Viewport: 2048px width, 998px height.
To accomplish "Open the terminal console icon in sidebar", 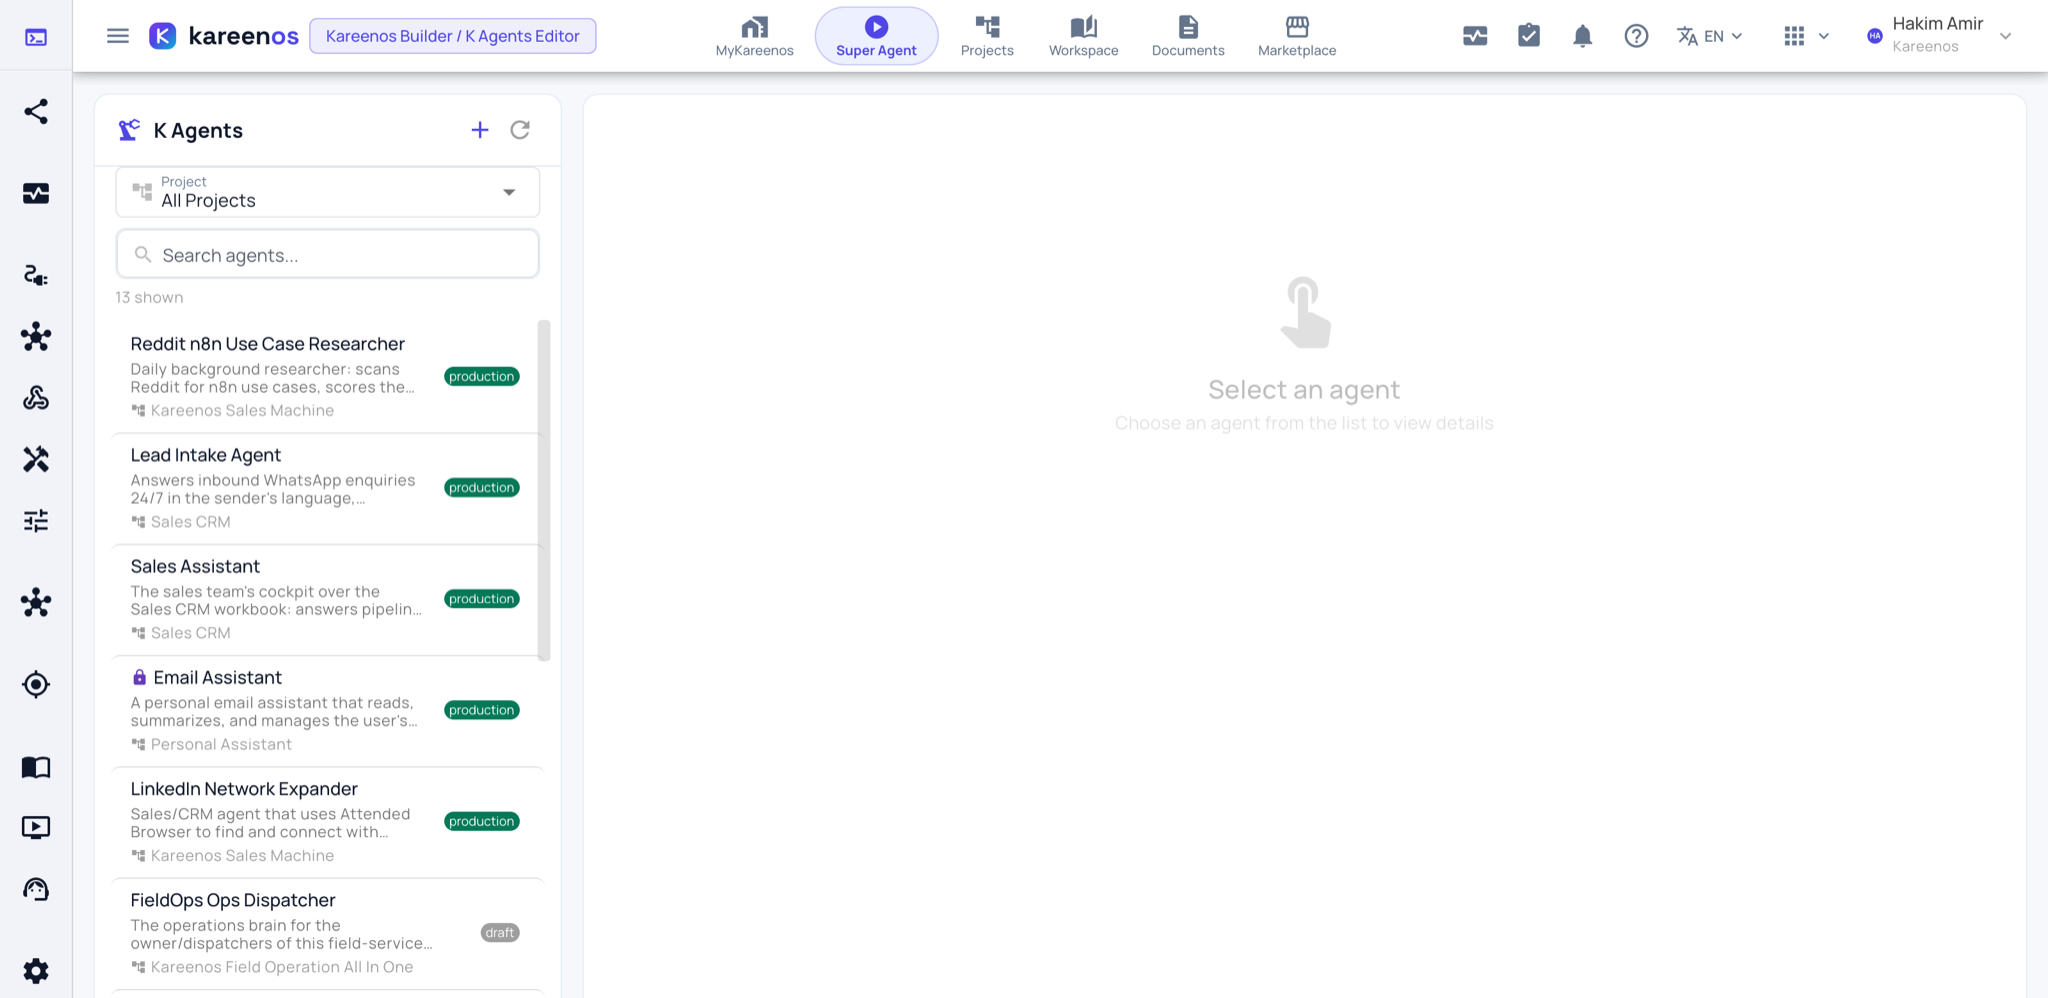I will tap(36, 37).
